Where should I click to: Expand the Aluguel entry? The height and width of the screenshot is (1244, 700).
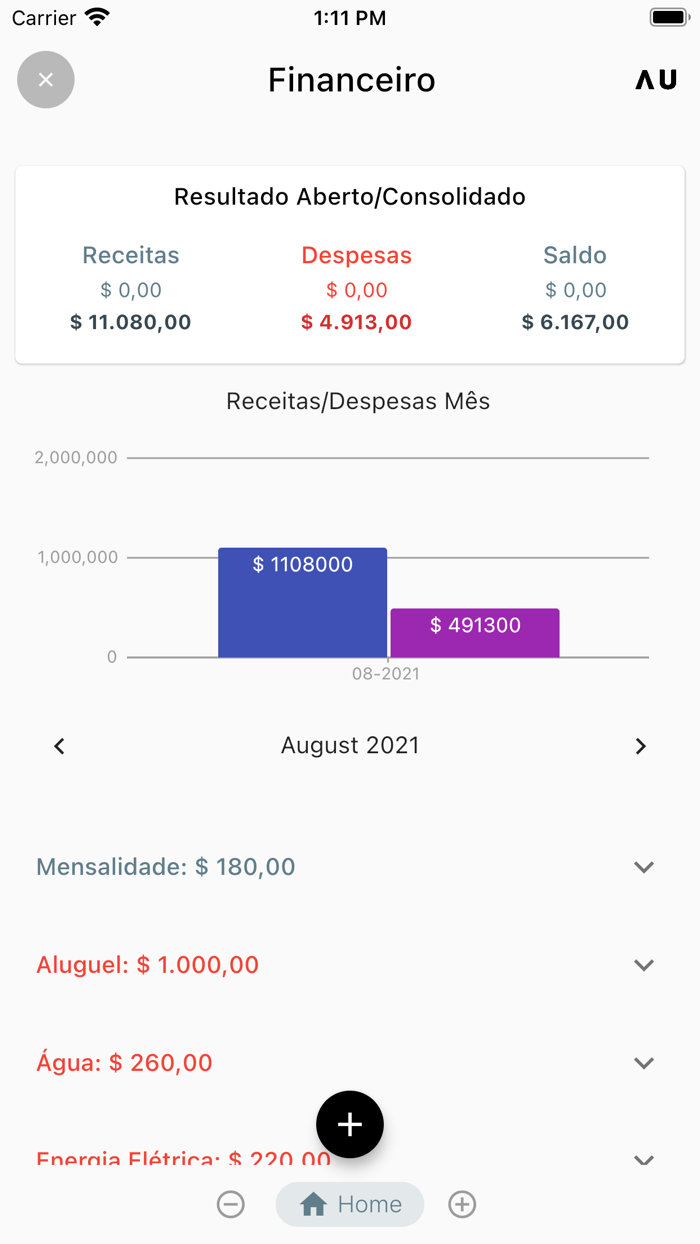pyautogui.click(x=644, y=965)
